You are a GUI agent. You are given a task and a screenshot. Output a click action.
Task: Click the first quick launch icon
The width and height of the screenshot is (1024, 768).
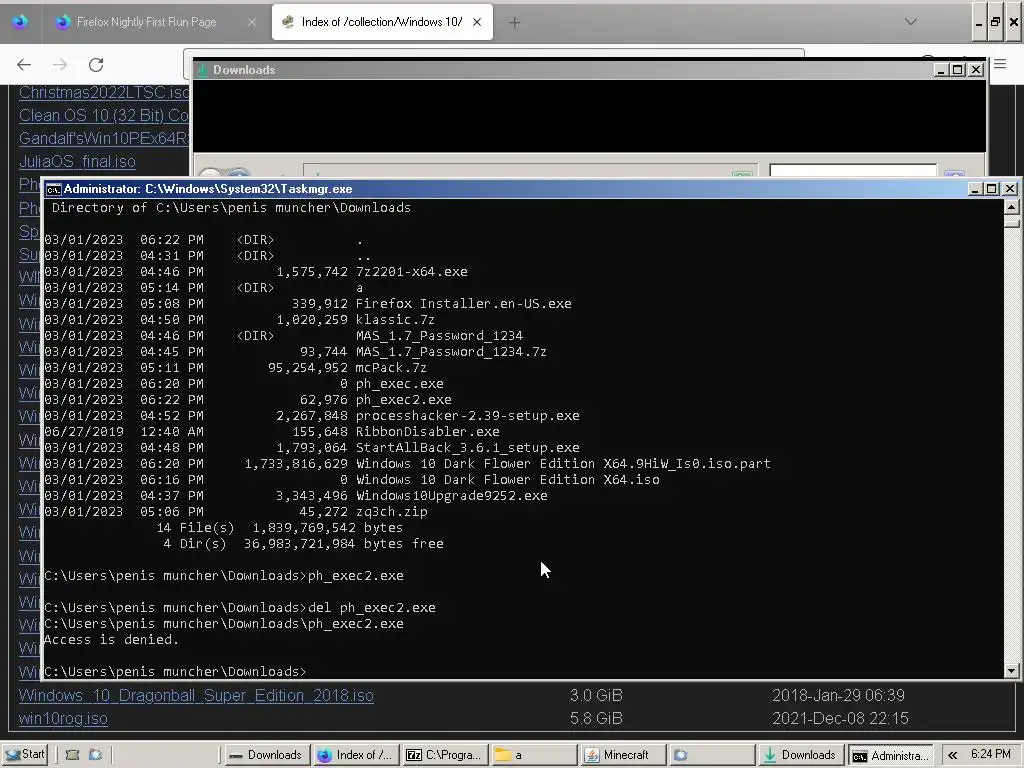pos(72,755)
